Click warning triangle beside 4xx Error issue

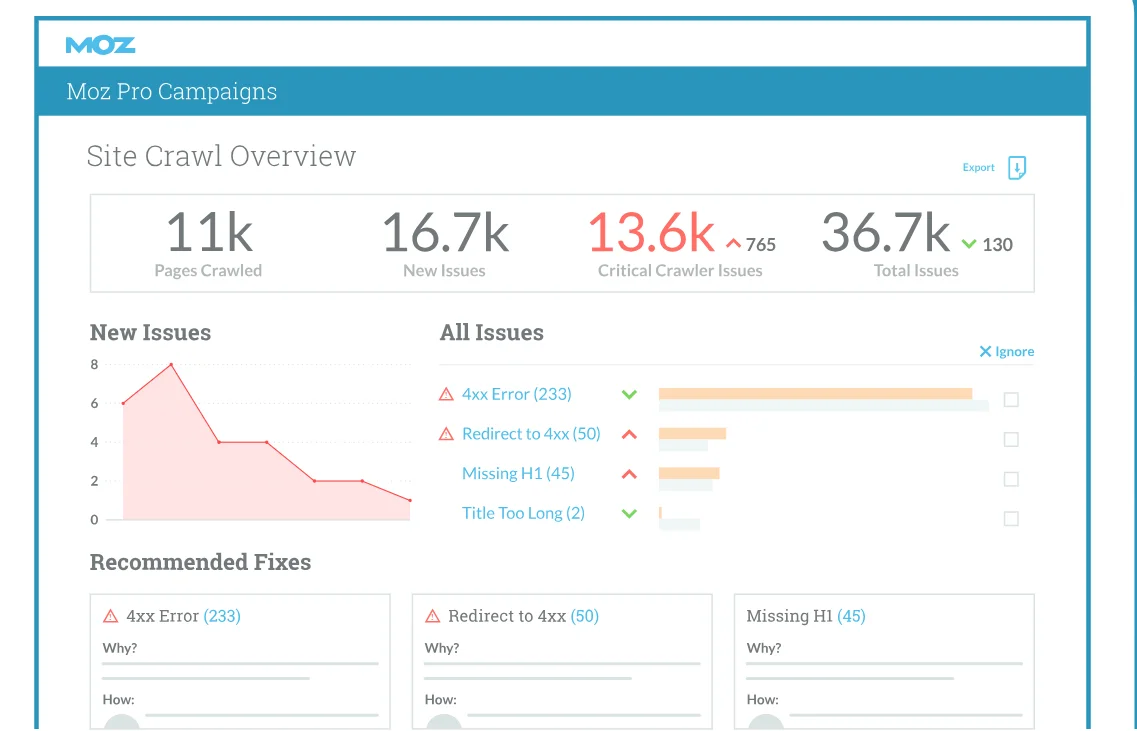[x=446, y=393]
